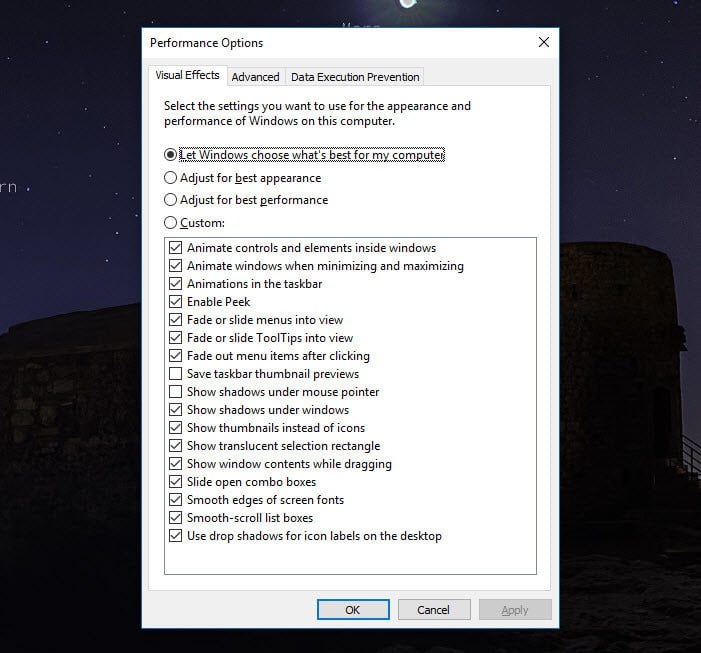Toggle Show window contents while dragging

click(176, 464)
